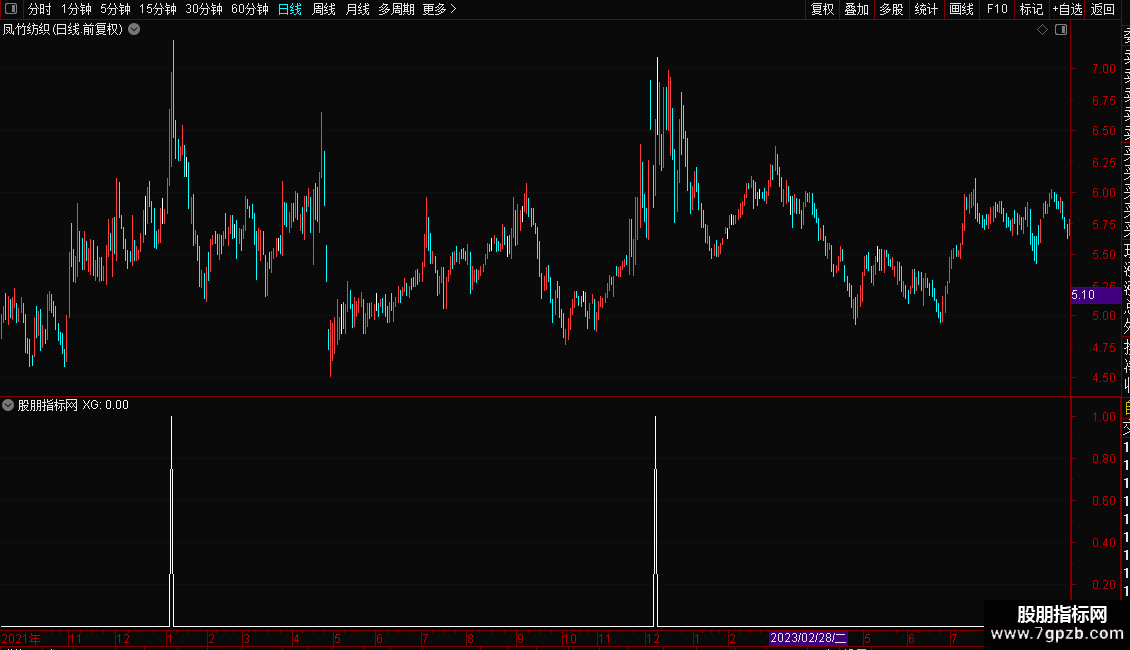Image resolution: width=1130 pixels, height=650 pixels.
Task: Expand dropdown next to 凤竹纺织 title
Action: click(134, 30)
